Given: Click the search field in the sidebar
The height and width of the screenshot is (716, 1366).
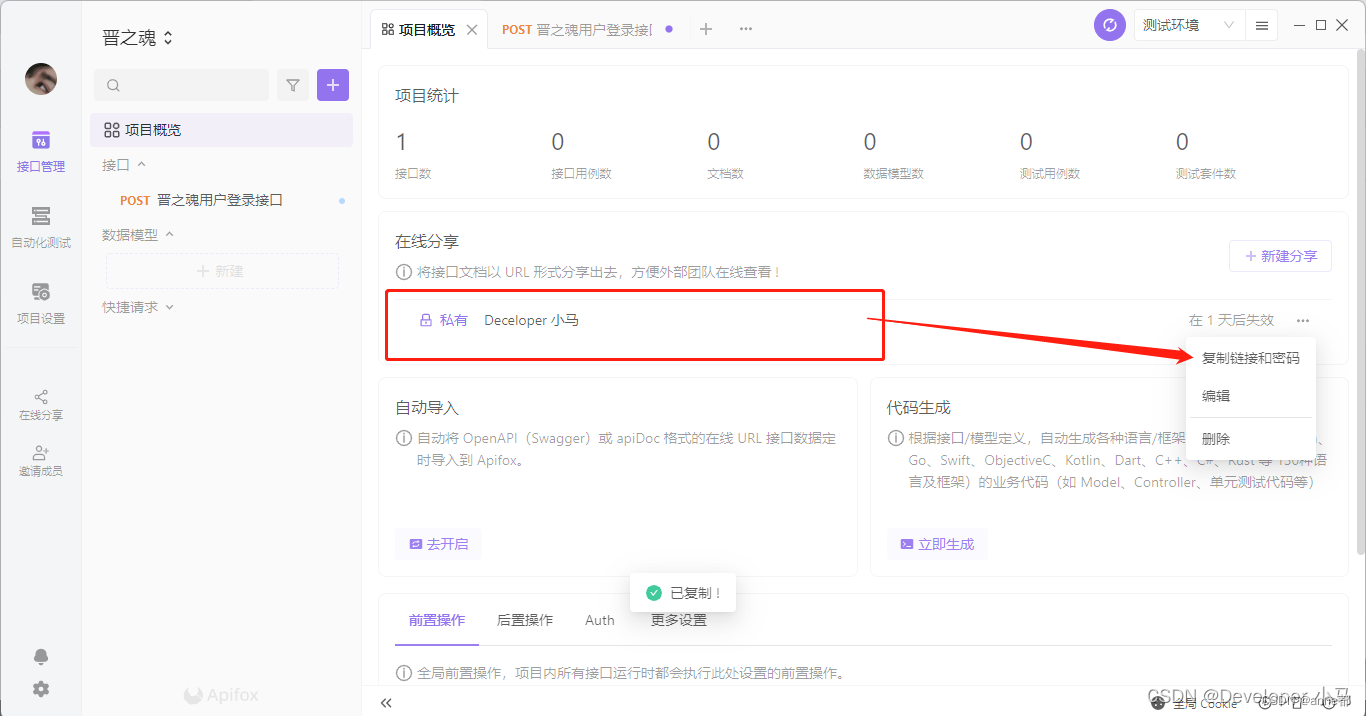Looking at the screenshot, I should click(181, 85).
